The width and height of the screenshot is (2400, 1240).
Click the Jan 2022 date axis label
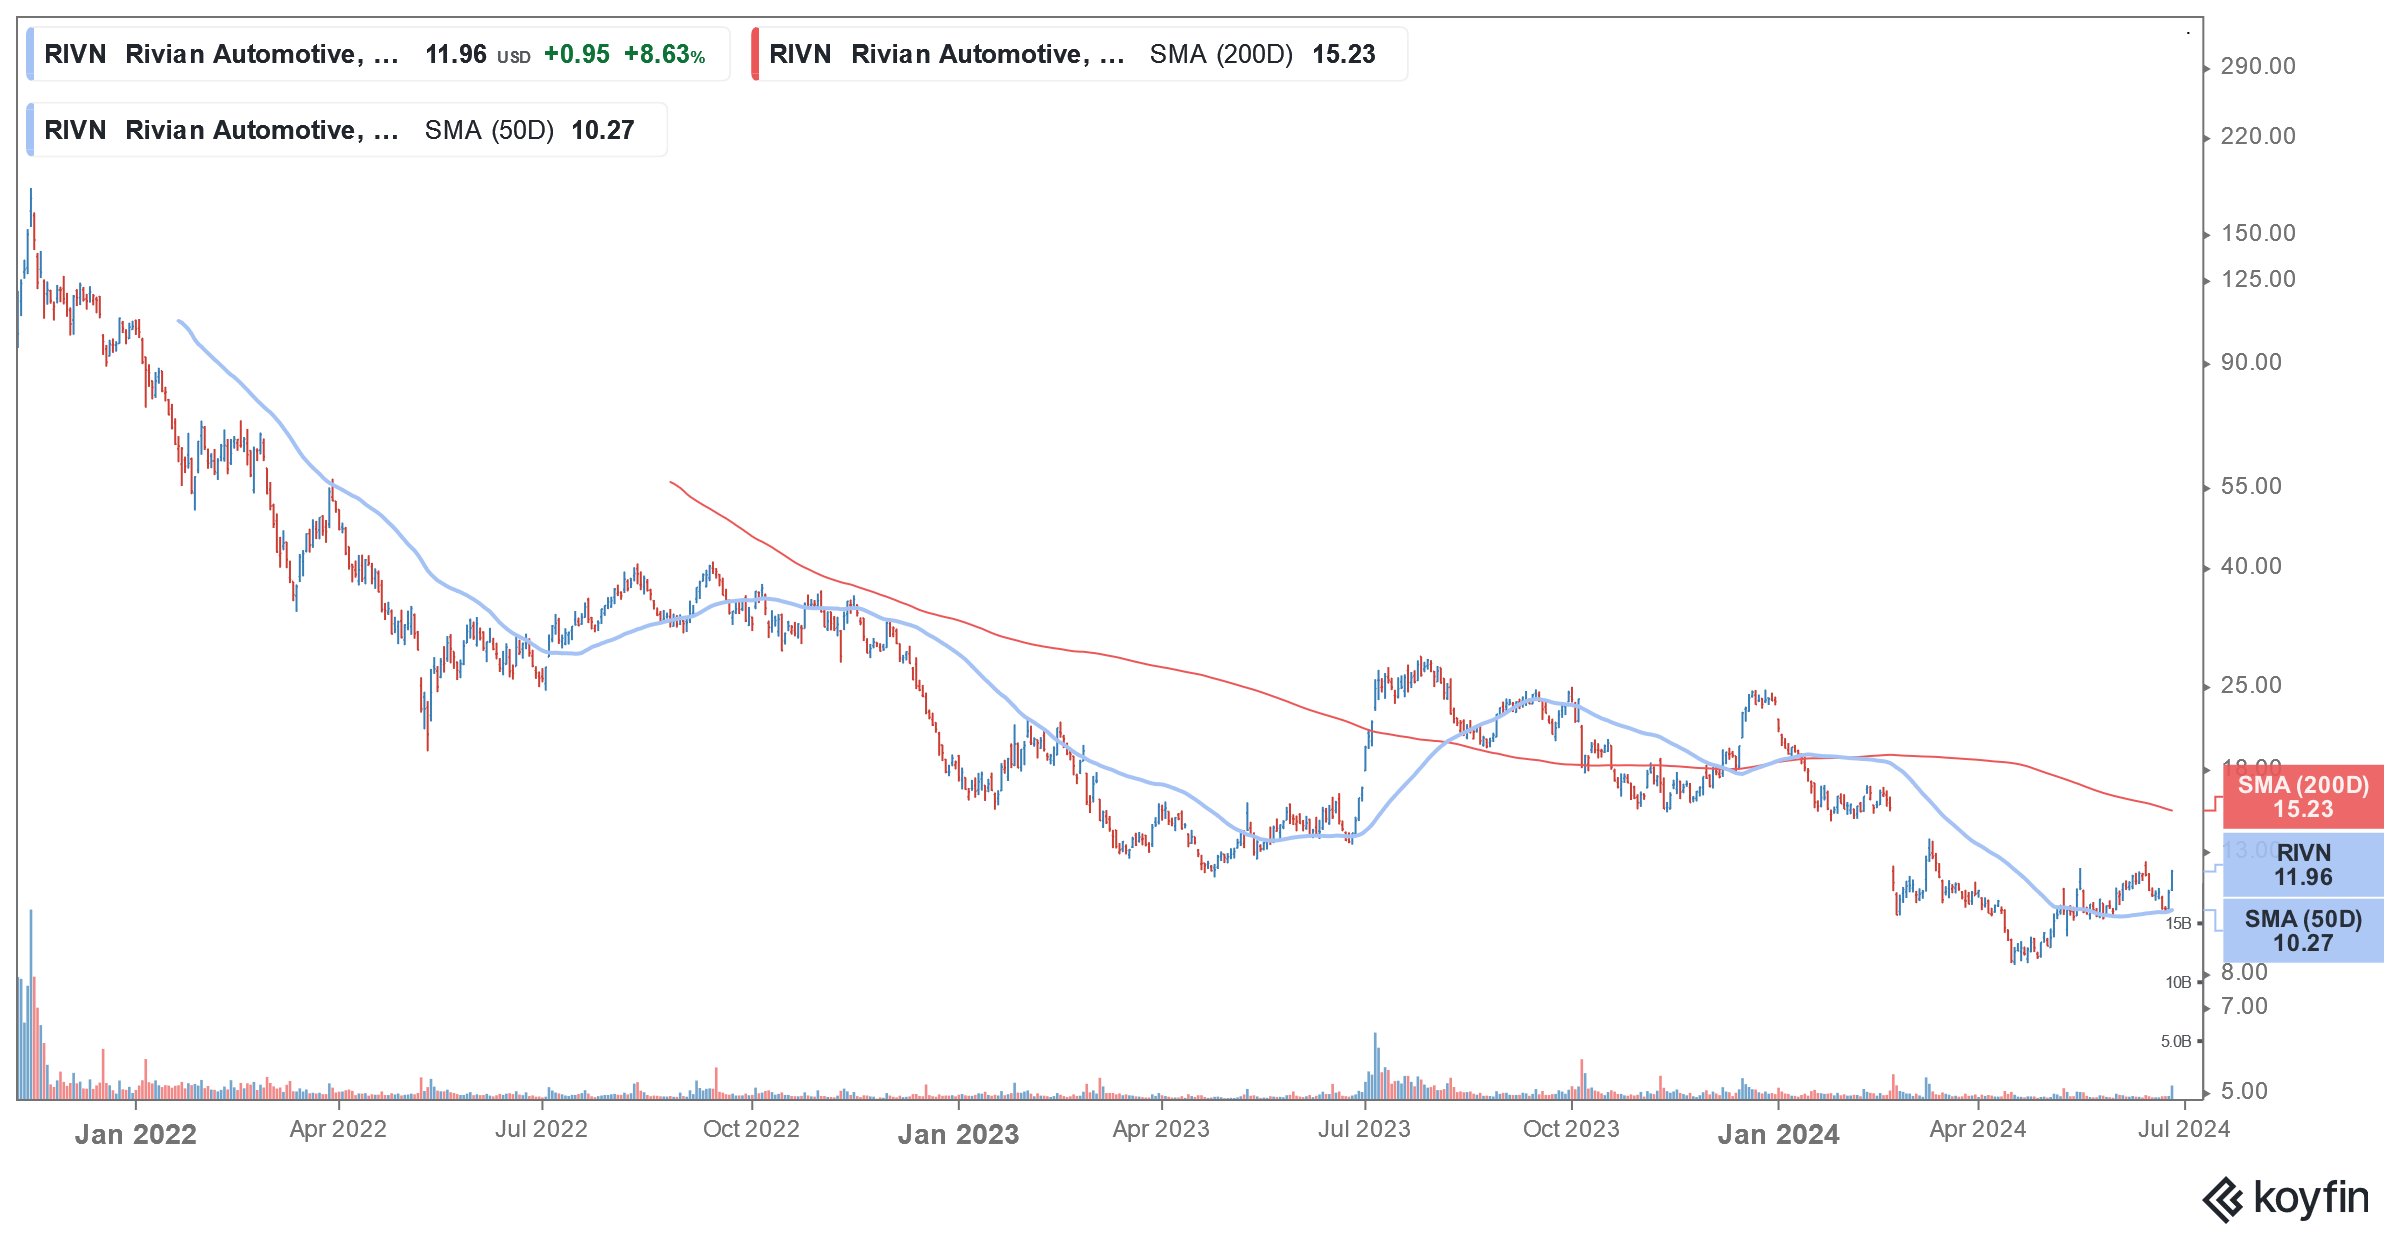click(136, 1134)
